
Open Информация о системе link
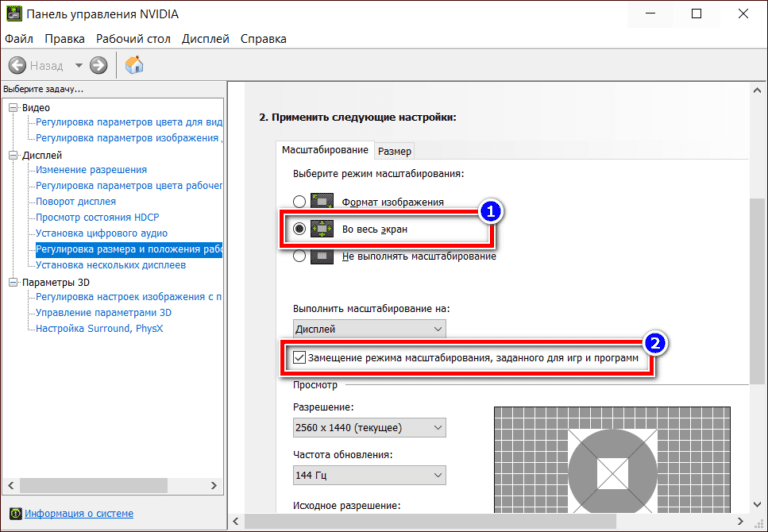[x=79, y=513]
